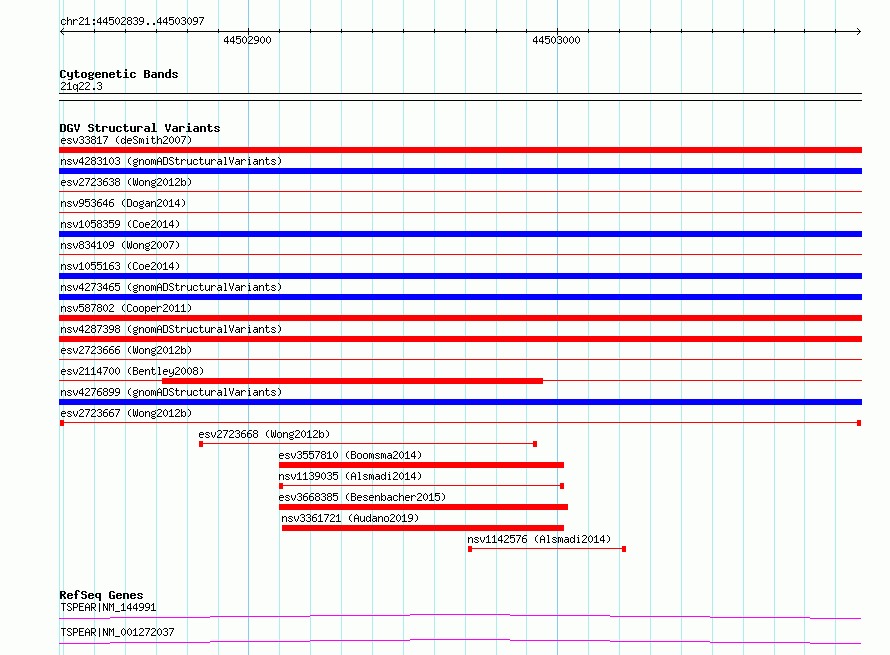Click the left endpoint marker of nsv1142576

pyautogui.click(x=470, y=549)
